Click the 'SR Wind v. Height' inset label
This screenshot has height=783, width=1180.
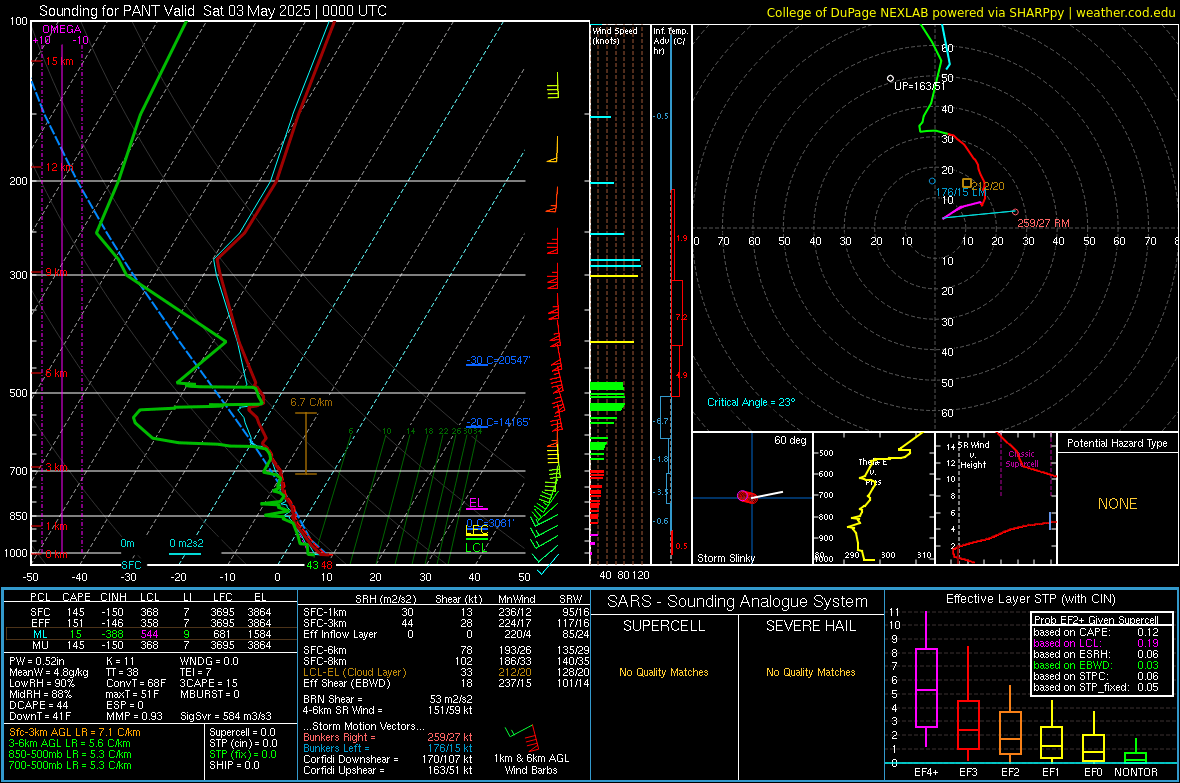point(974,455)
